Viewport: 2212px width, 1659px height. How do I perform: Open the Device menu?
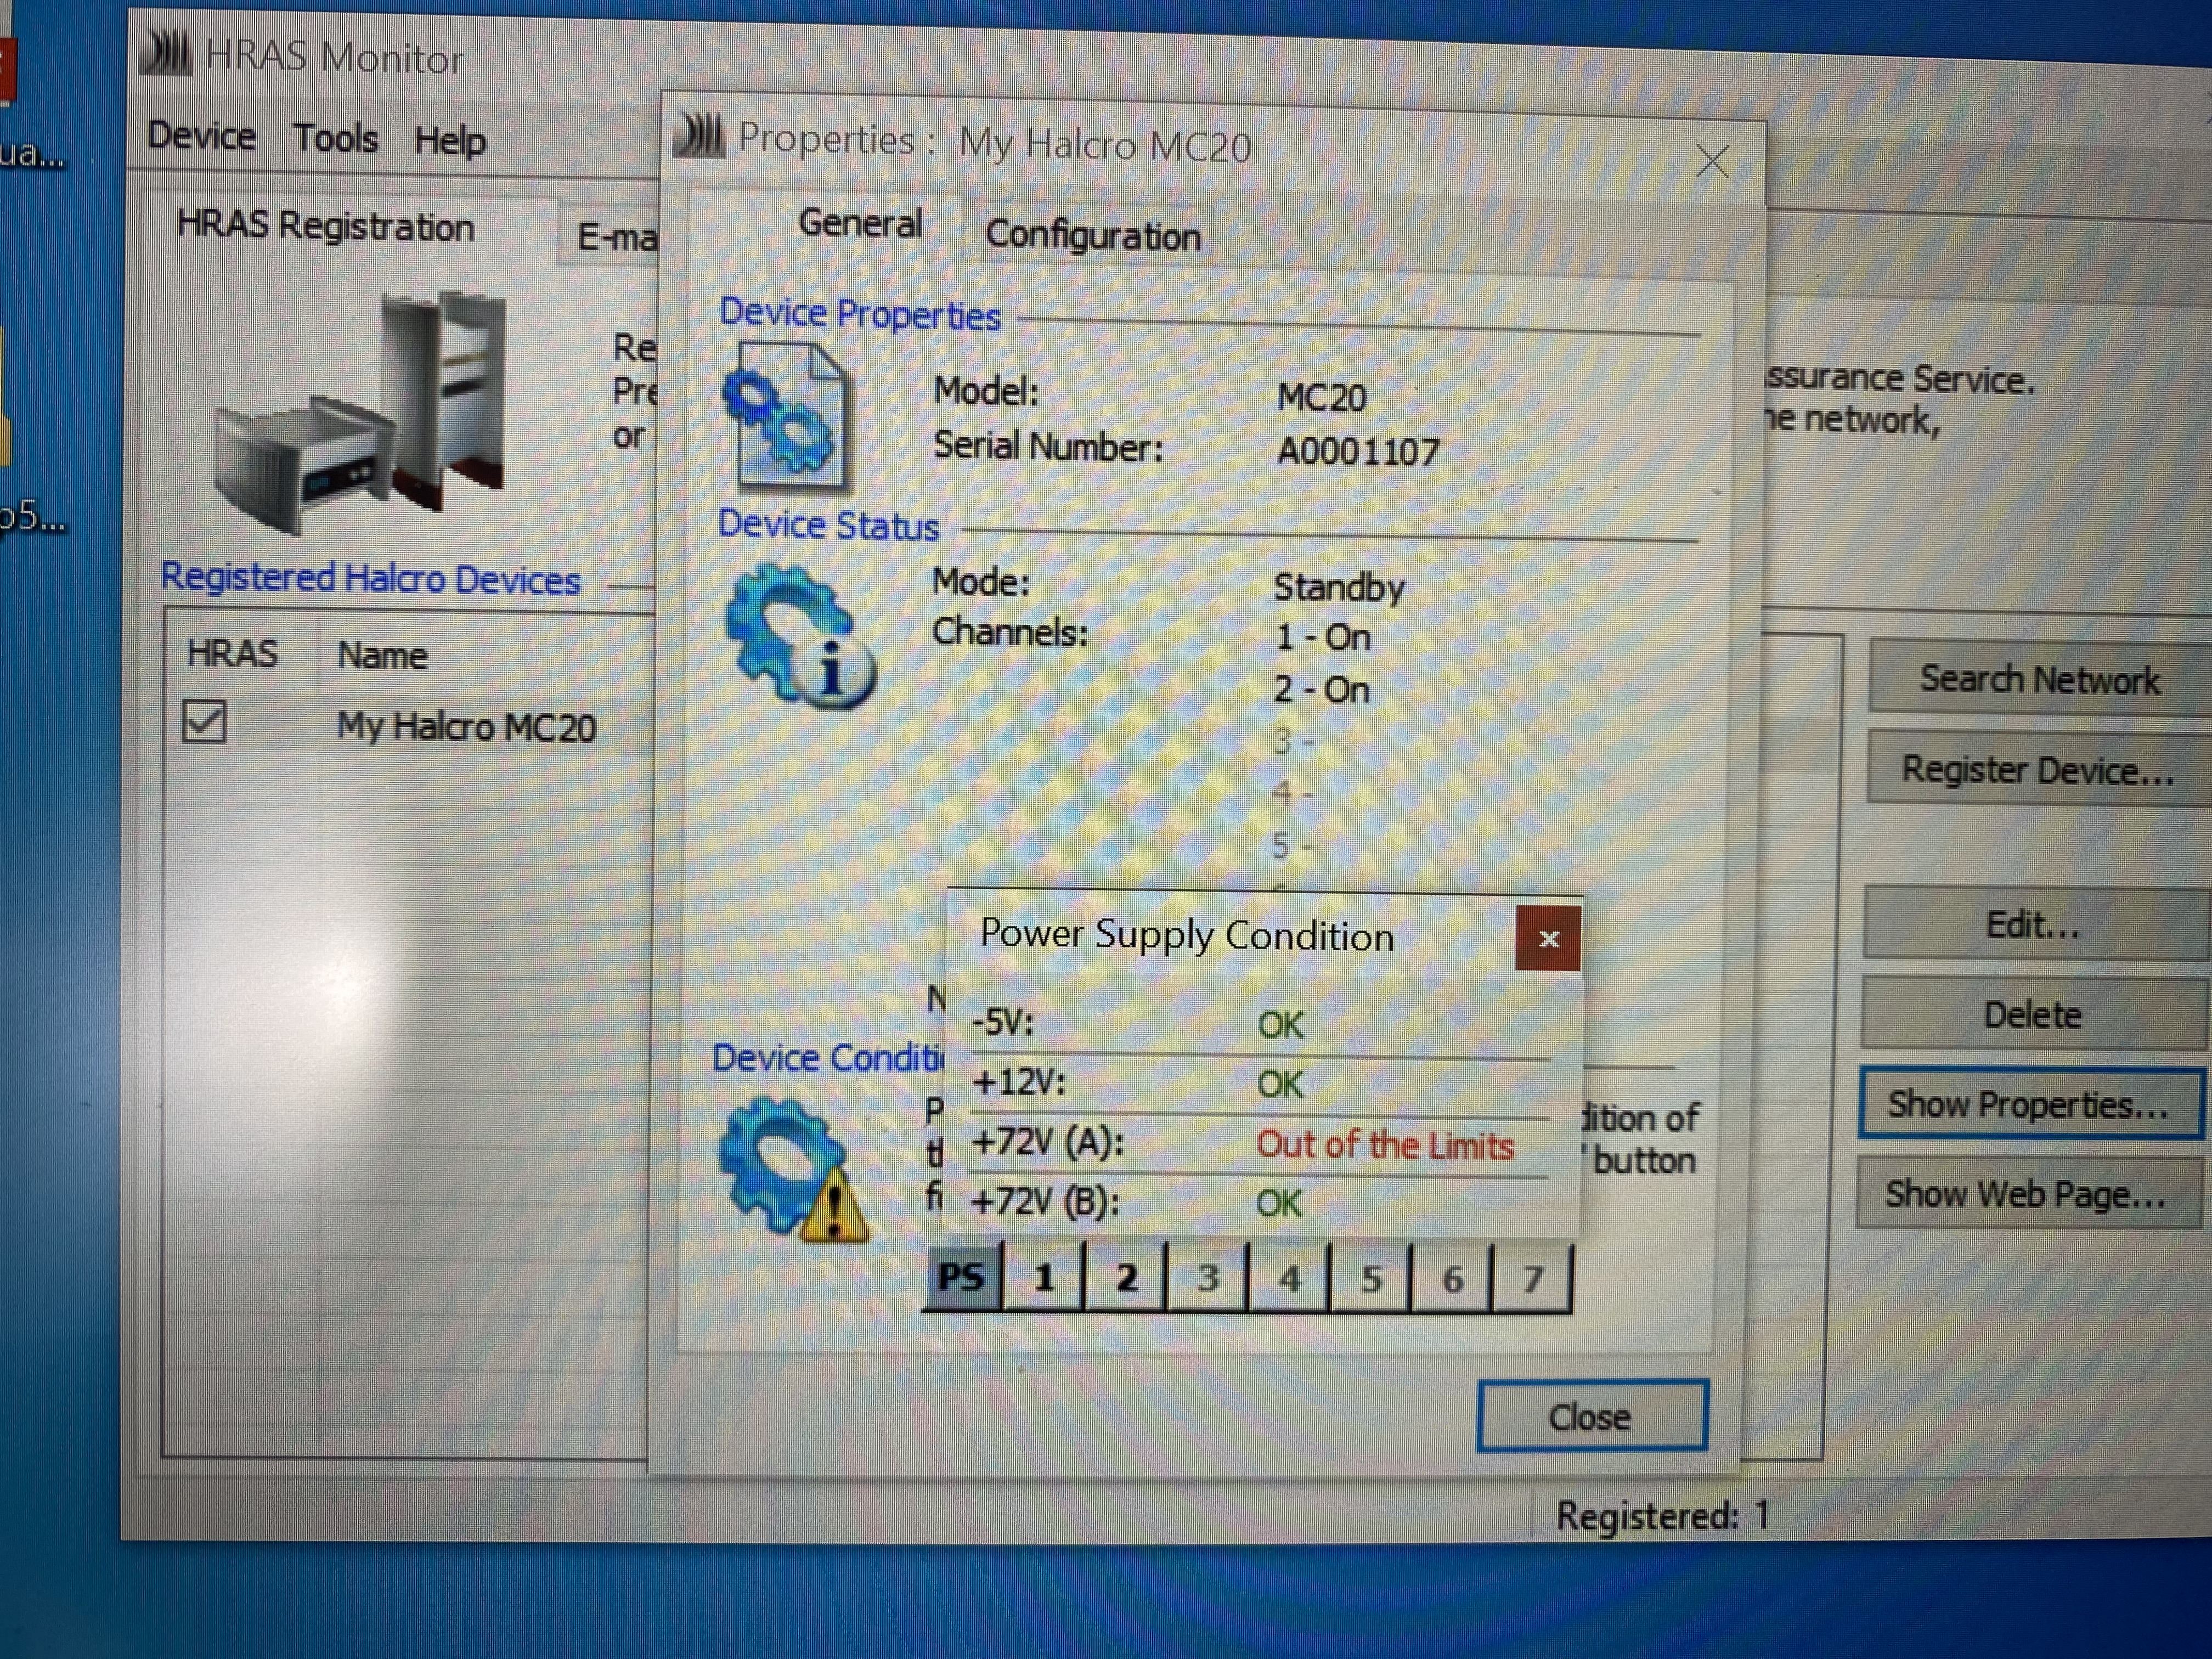click(x=201, y=135)
